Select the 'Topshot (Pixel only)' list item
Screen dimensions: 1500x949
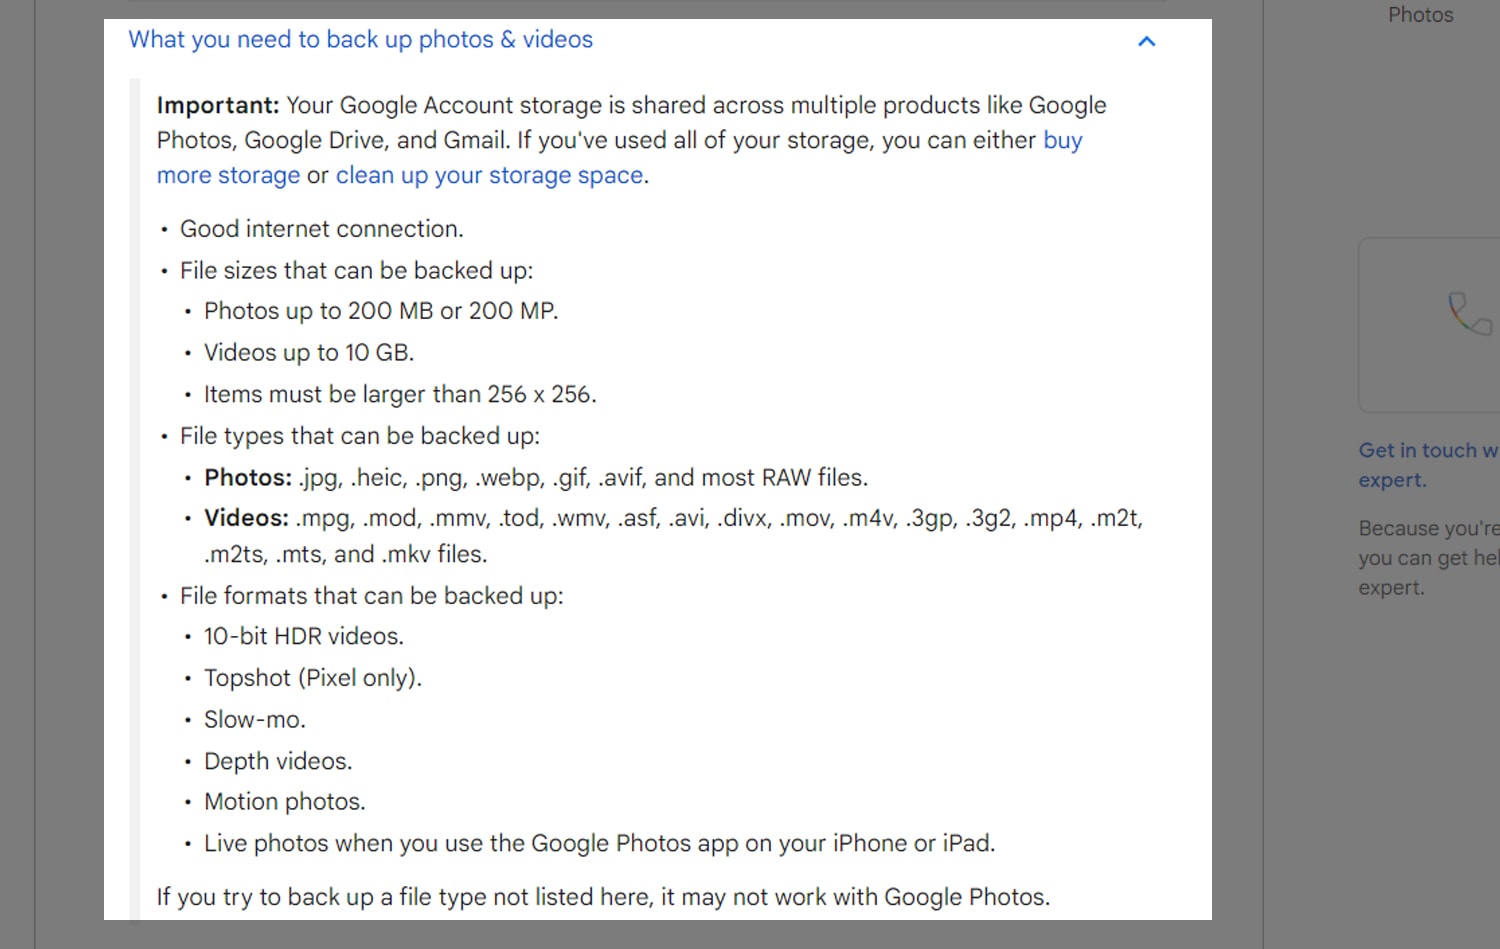313,678
